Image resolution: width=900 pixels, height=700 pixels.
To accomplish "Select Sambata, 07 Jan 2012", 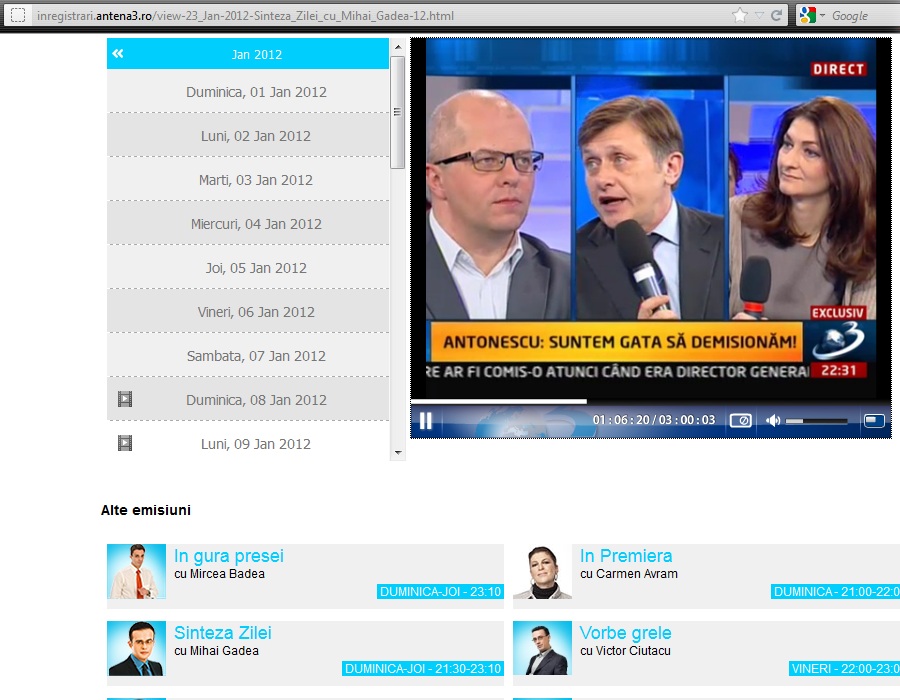I will 248,356.
